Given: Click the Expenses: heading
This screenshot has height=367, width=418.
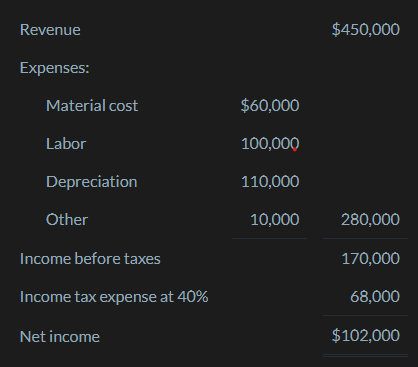Looking at the screenshot, I should (55, 68).
